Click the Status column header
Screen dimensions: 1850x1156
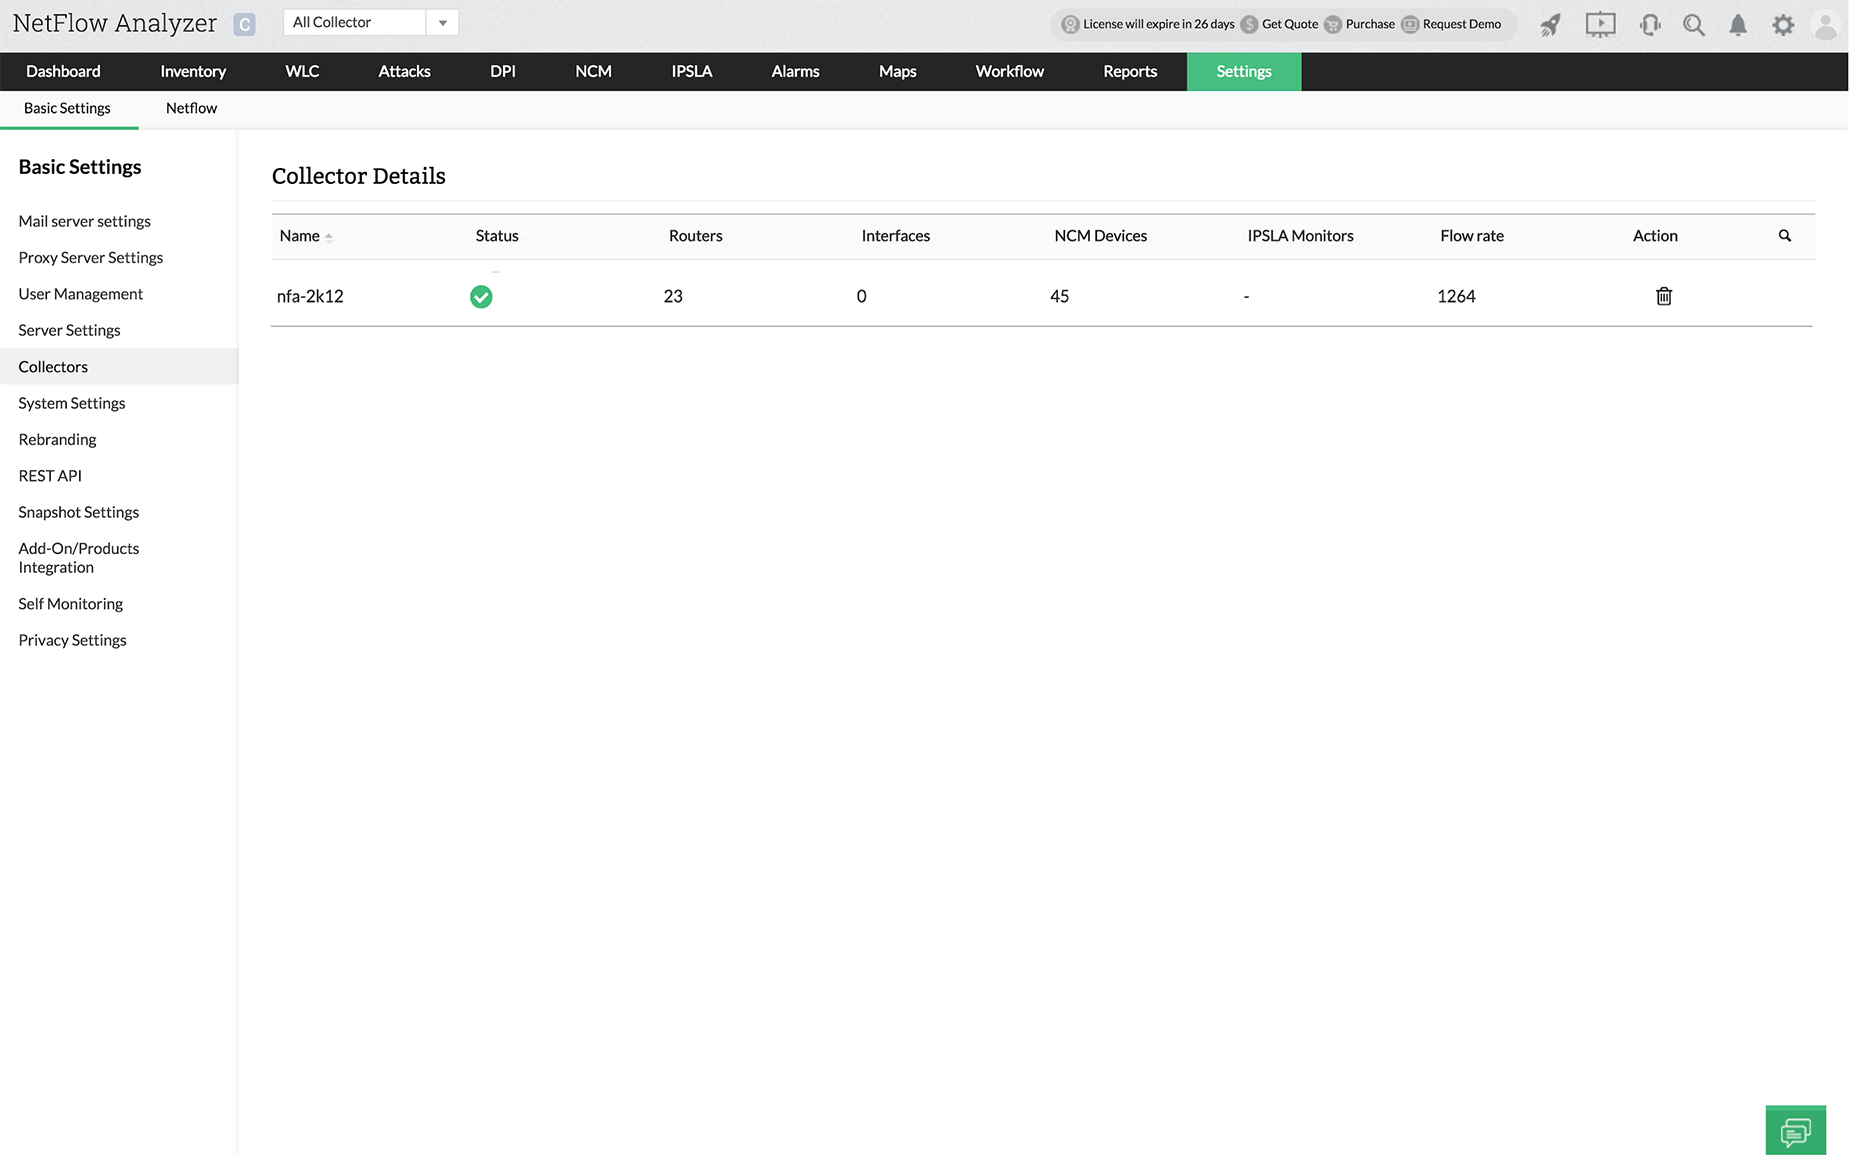pyautogui.click(x=497, y=236)
